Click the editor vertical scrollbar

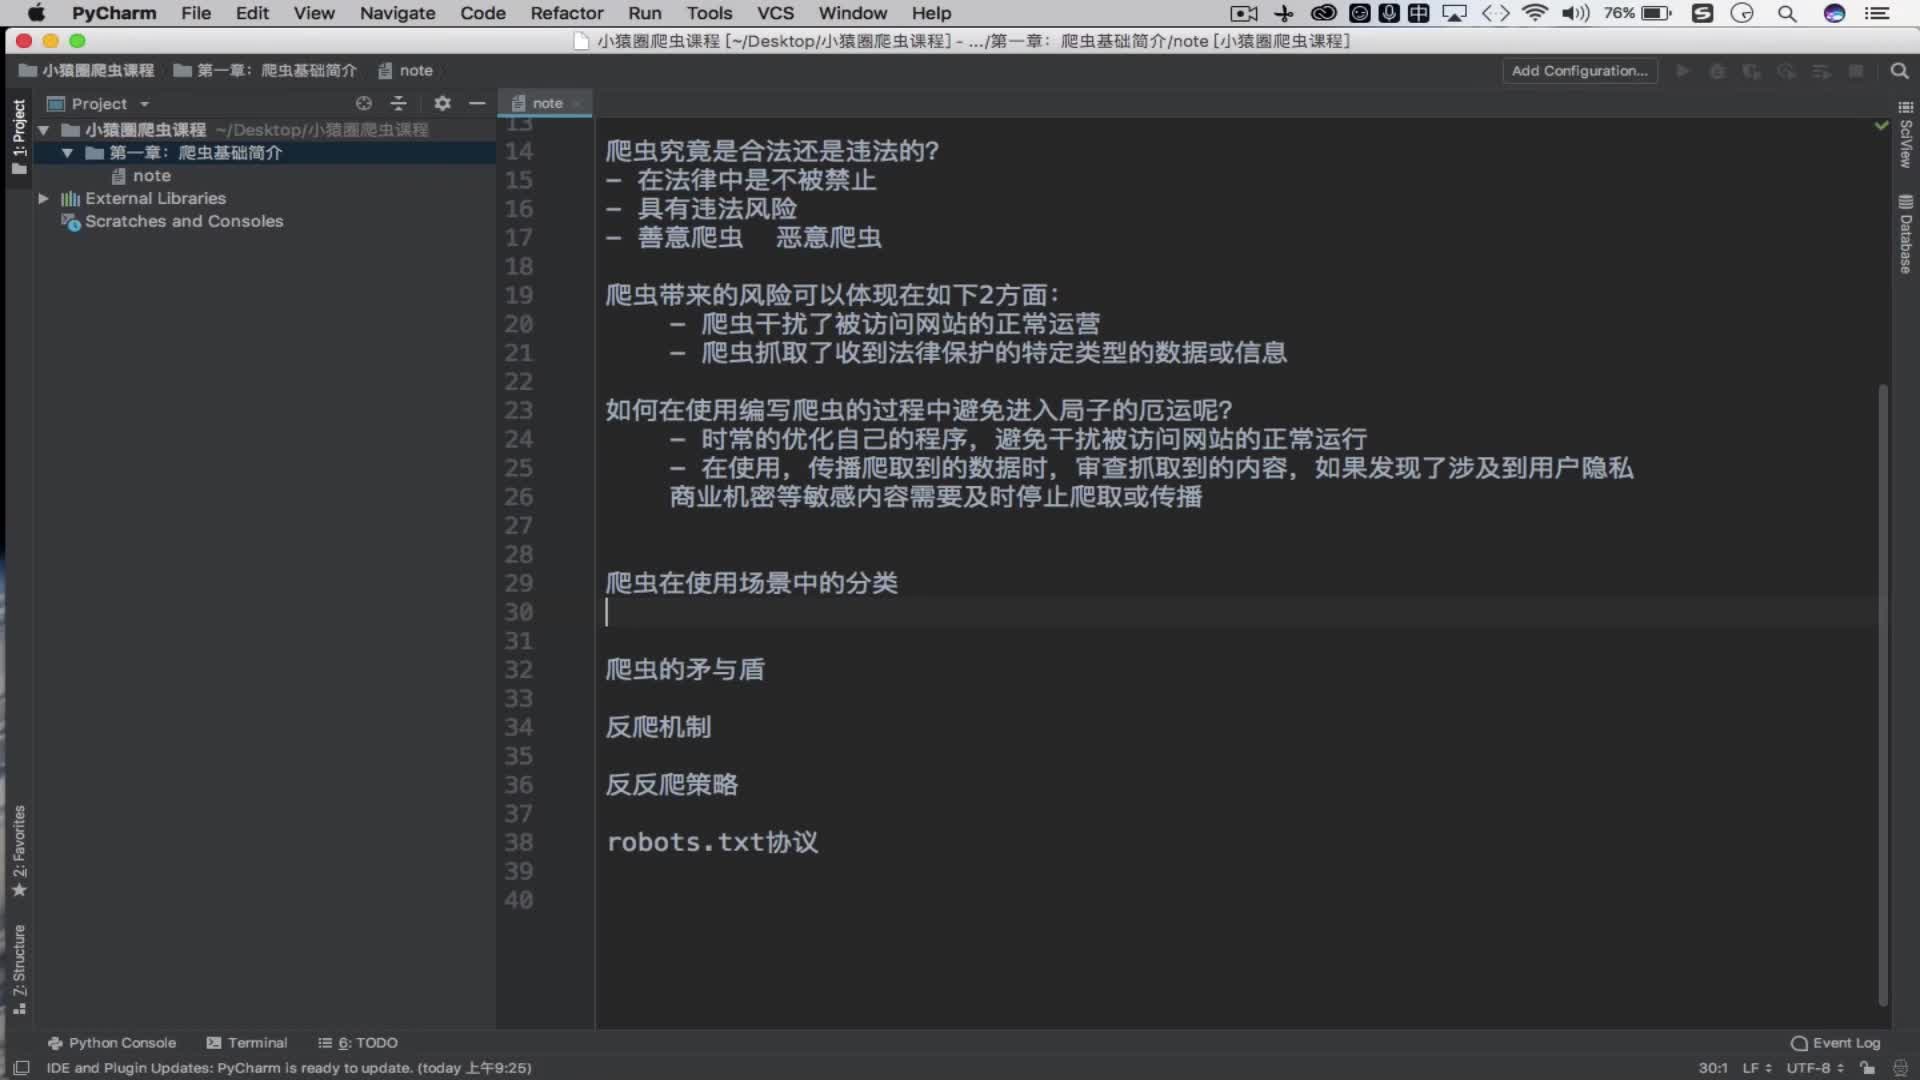click(x=1883, y=695)
